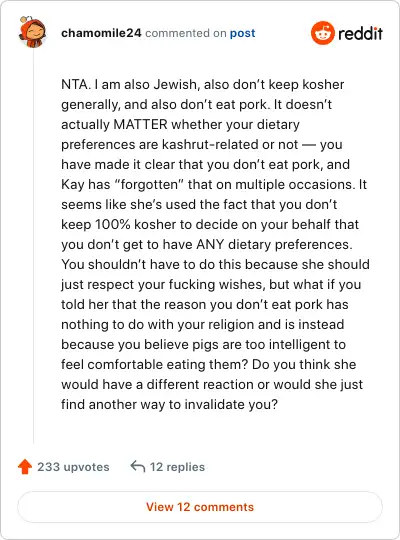Click the reddit wordmark text
Viewport: 400px width, 540px height.
tap(360, 33)
